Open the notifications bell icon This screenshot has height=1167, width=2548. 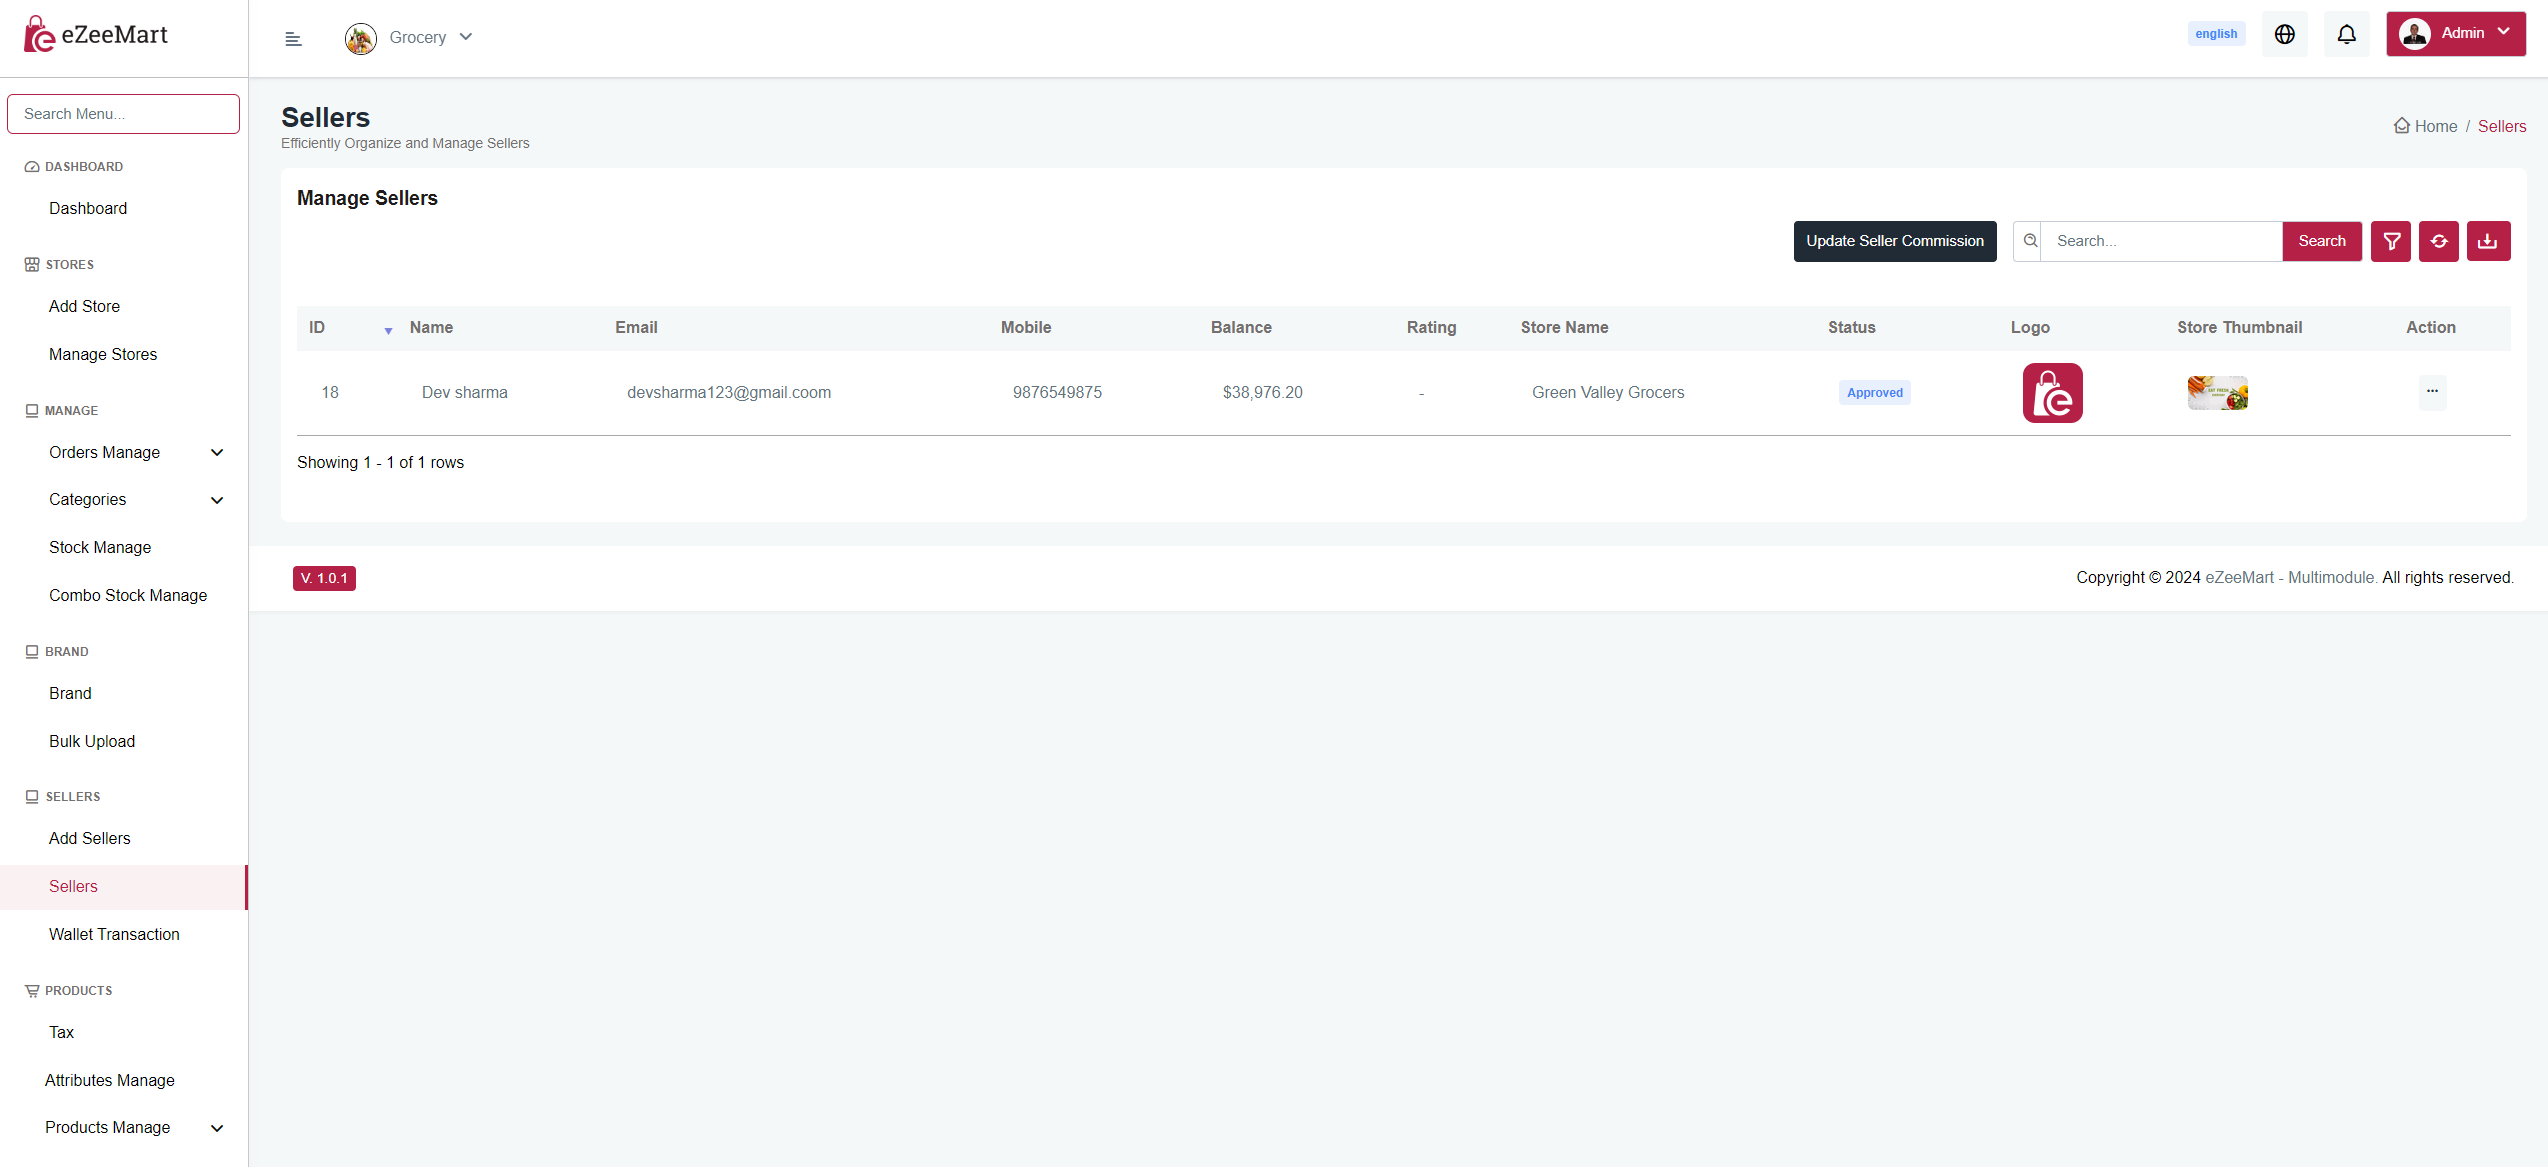point(2346,34)
